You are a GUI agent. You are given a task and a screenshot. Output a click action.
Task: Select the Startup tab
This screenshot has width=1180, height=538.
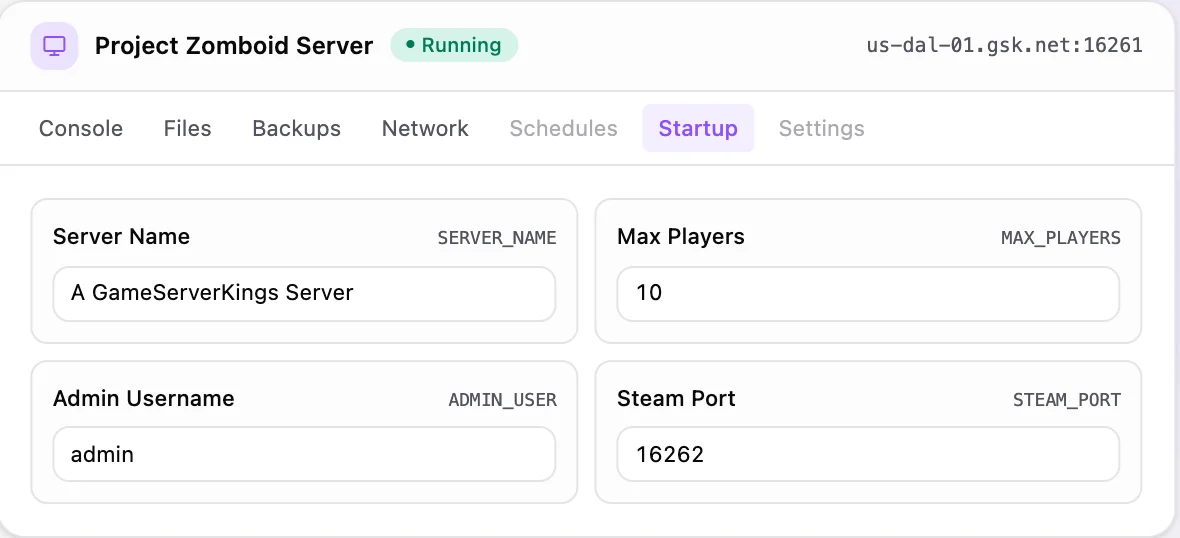tap(698, 128)
